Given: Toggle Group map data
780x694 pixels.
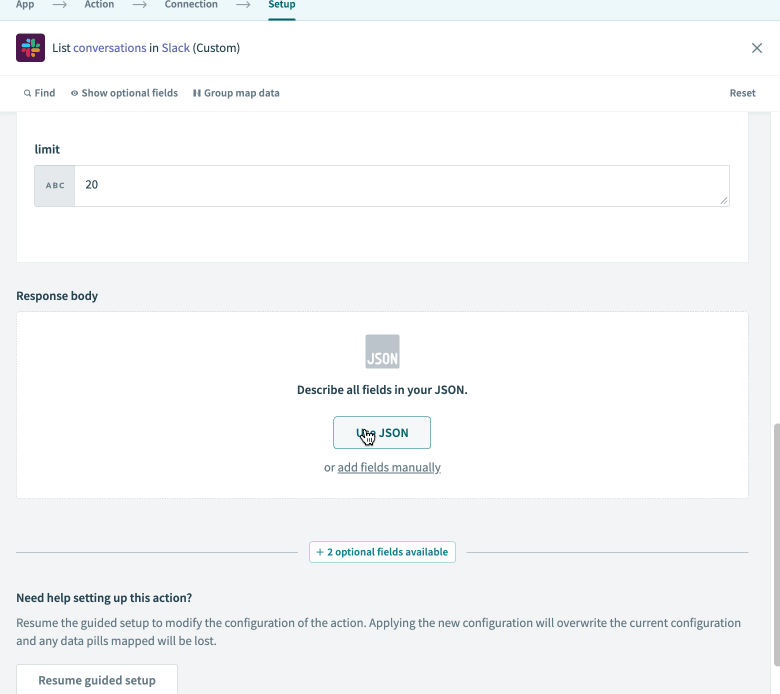Looking at the screenshot, I should pyautogui.click(x=236, y=93).
